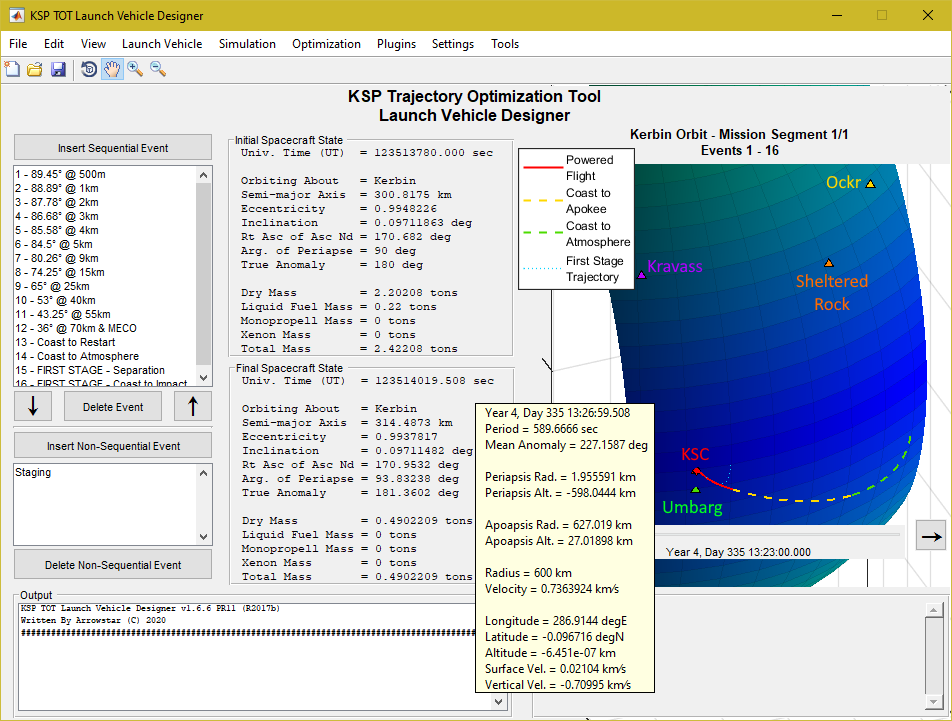Image resolution: width=952 pixels, height=721 pixels.
Task: Select event '1 - 89.45° @ 500m'
Action: (x=105, y=174)
